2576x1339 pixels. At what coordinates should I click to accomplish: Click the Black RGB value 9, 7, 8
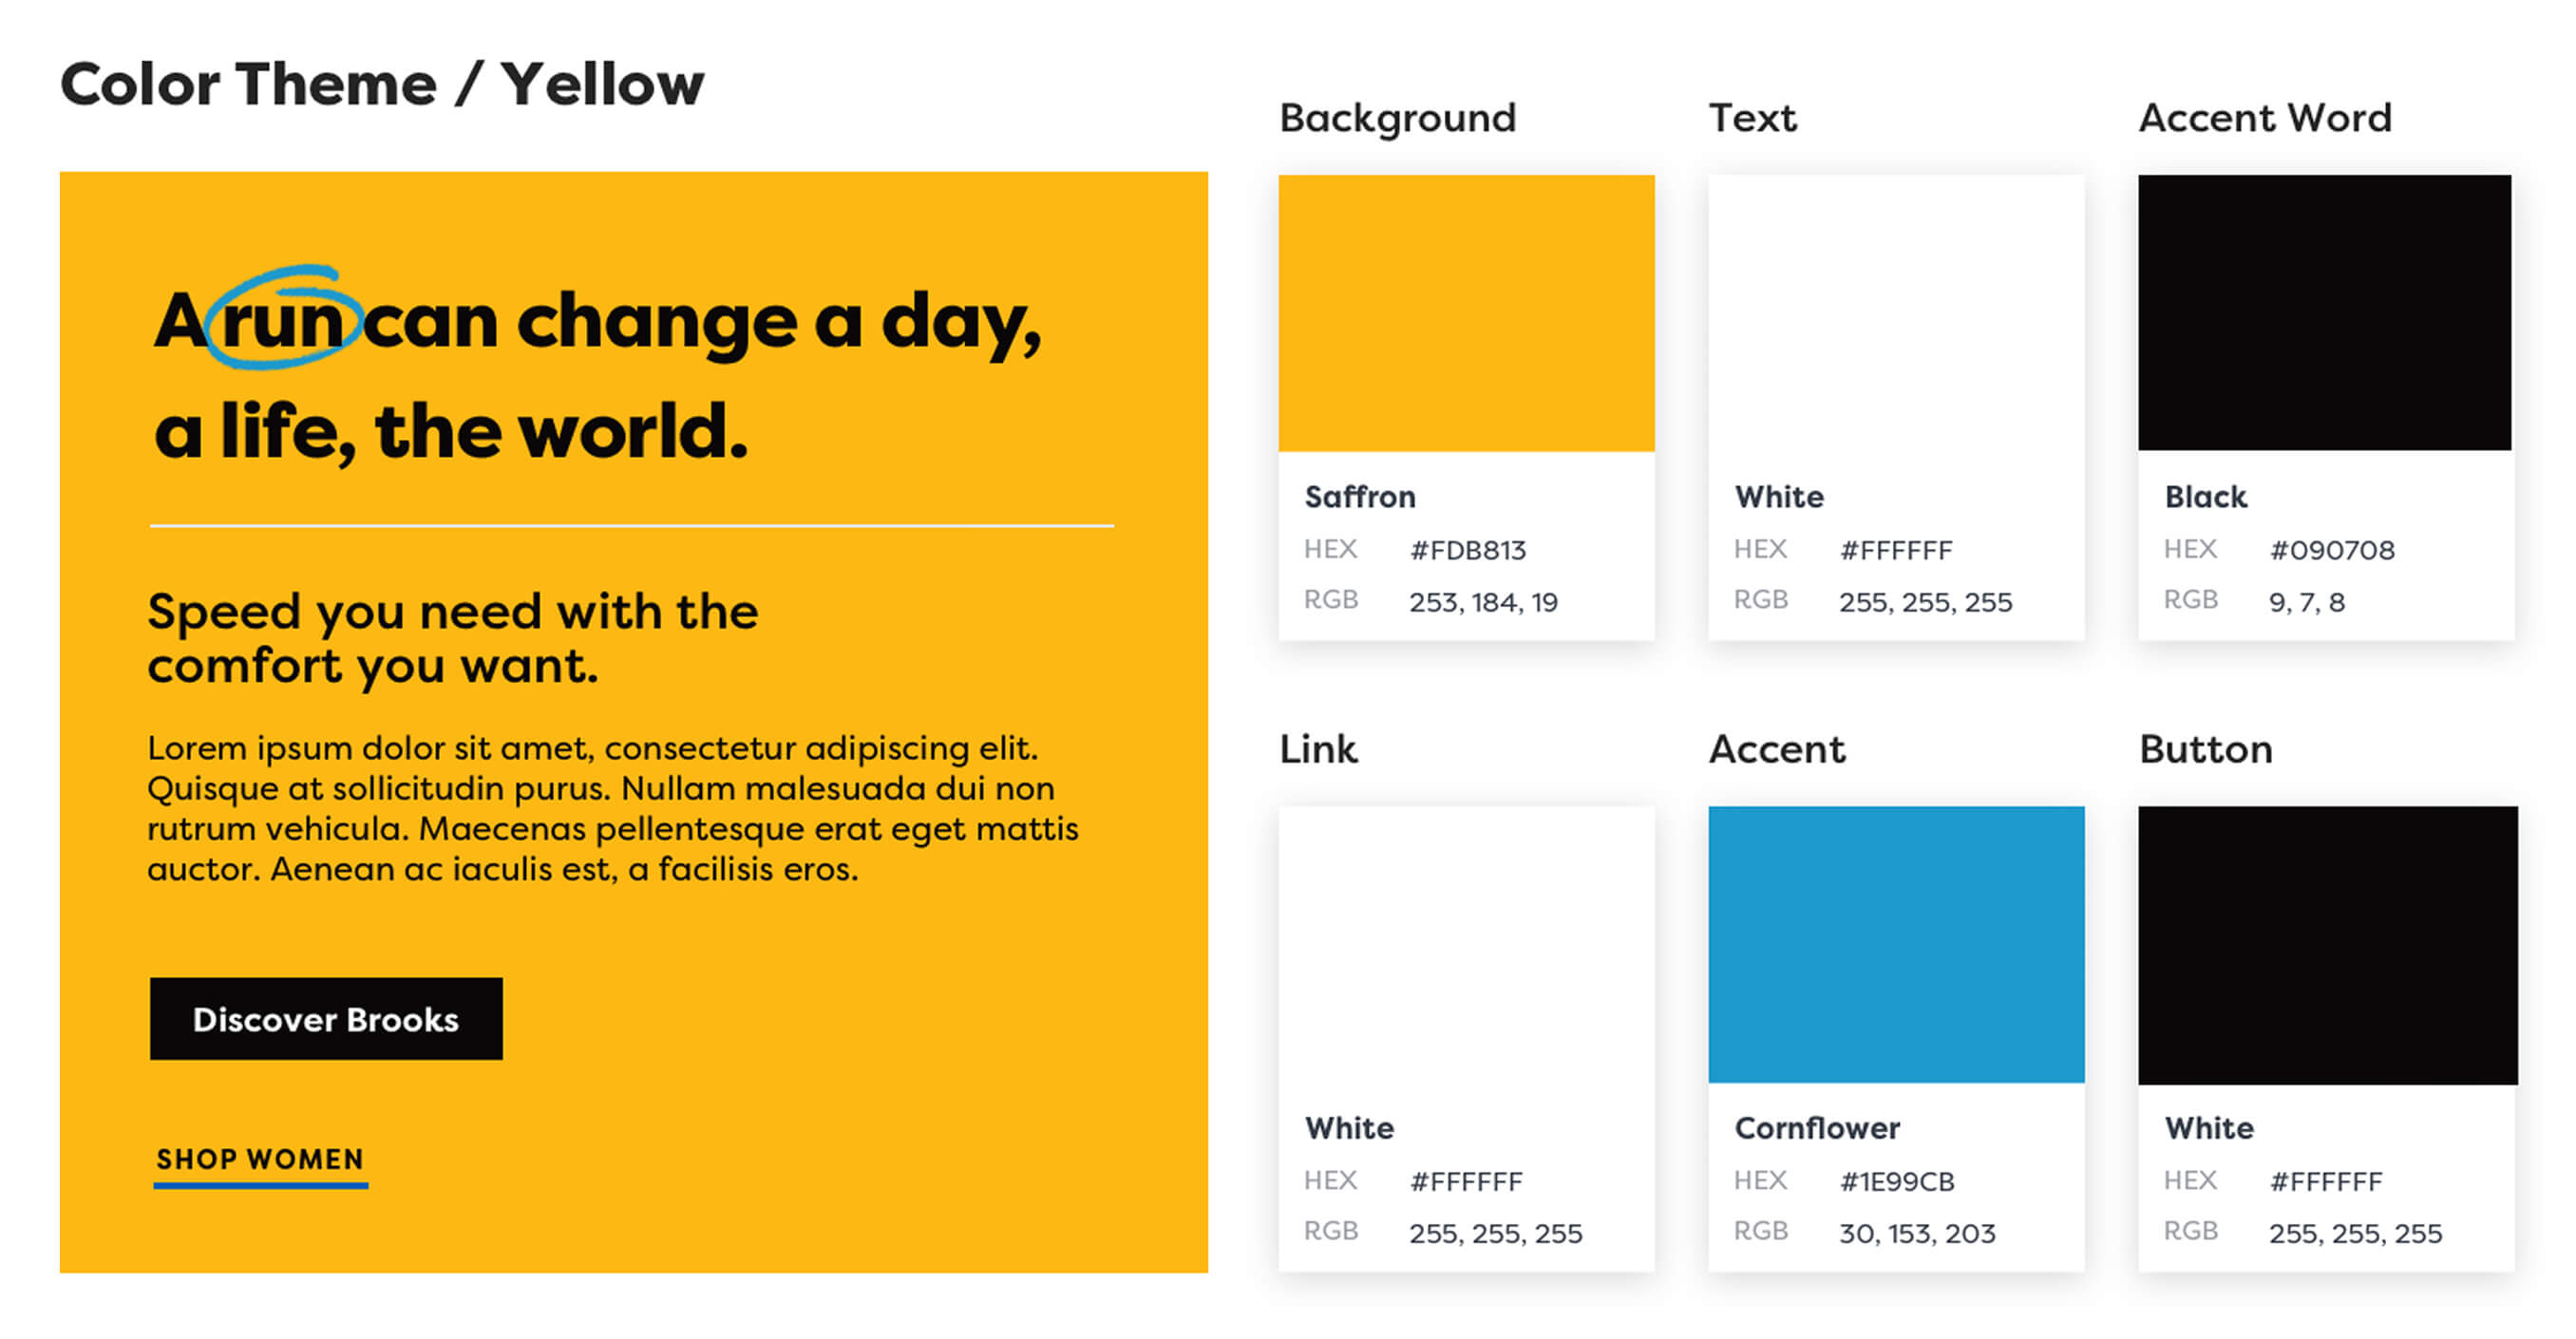point(2306,602)
